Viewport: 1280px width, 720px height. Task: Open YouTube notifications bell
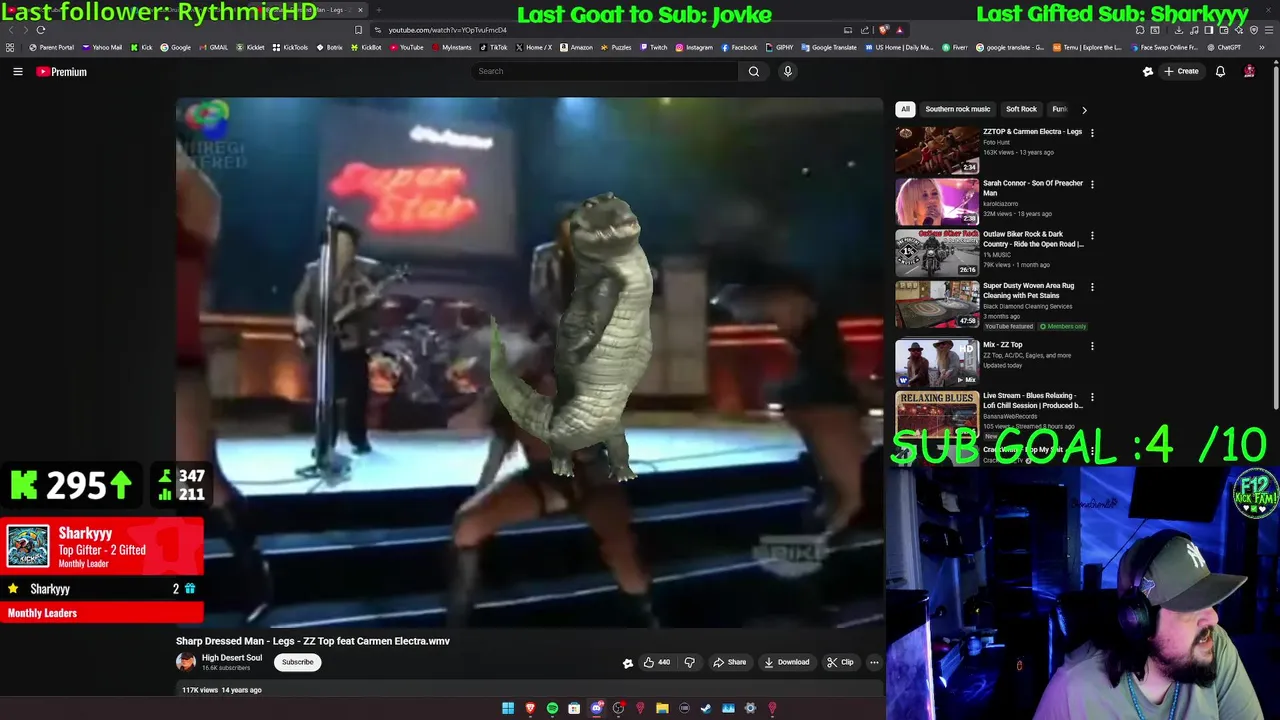(1220, 71)
